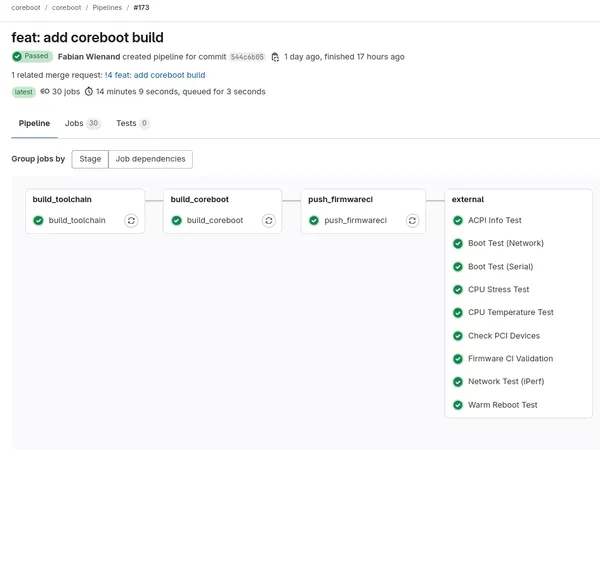
Task: Group jobs by Job dependencies
Action: coord(150,159)
